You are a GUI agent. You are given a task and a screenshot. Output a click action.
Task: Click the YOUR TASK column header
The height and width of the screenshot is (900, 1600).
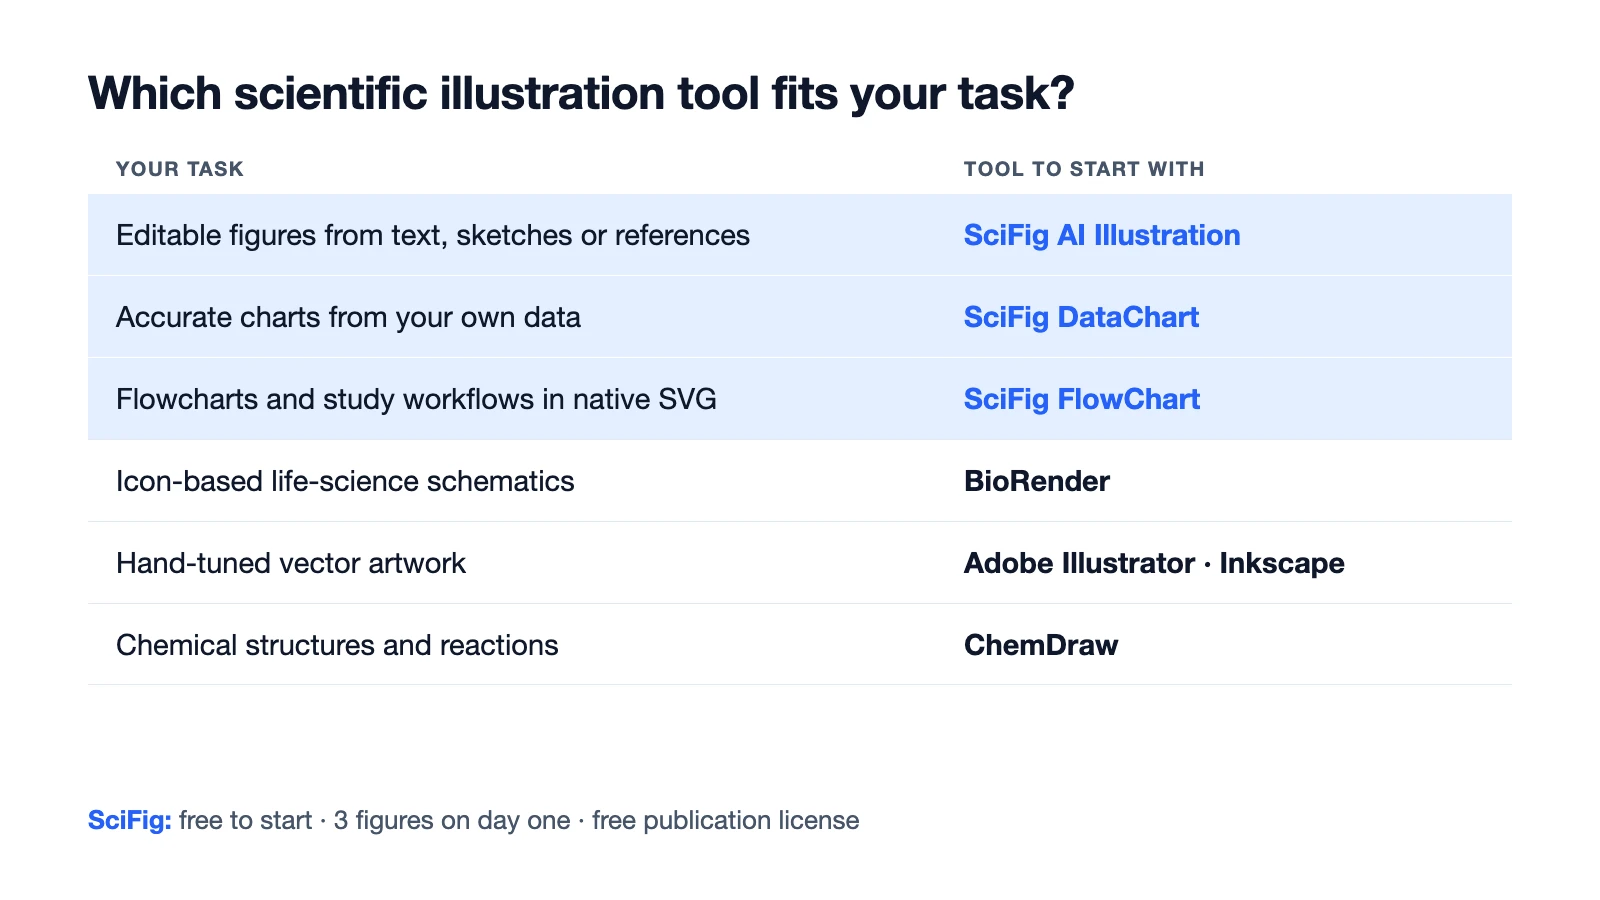click(x=180, y=169)
